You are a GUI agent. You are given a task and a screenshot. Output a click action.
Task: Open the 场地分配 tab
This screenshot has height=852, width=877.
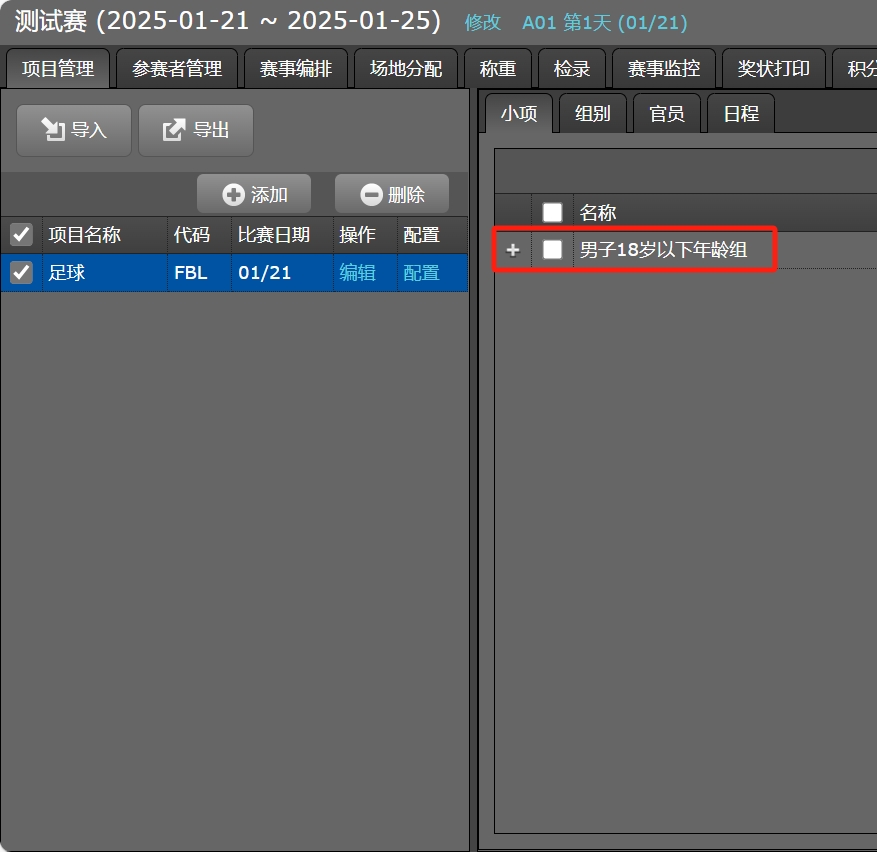pyautogui.click(x=406, y=69)
